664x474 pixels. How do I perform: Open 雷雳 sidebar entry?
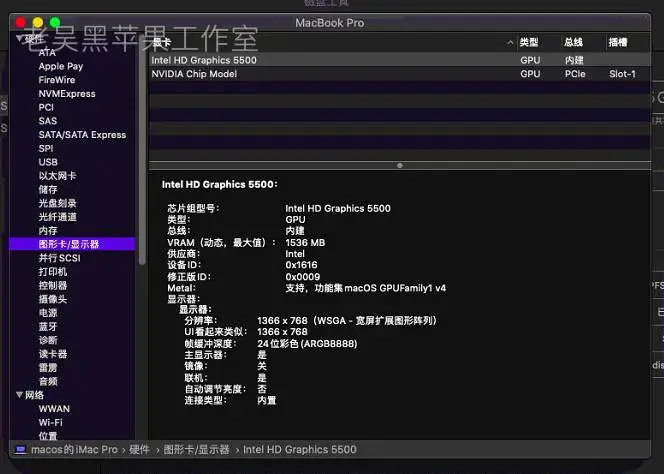[48, 368]
